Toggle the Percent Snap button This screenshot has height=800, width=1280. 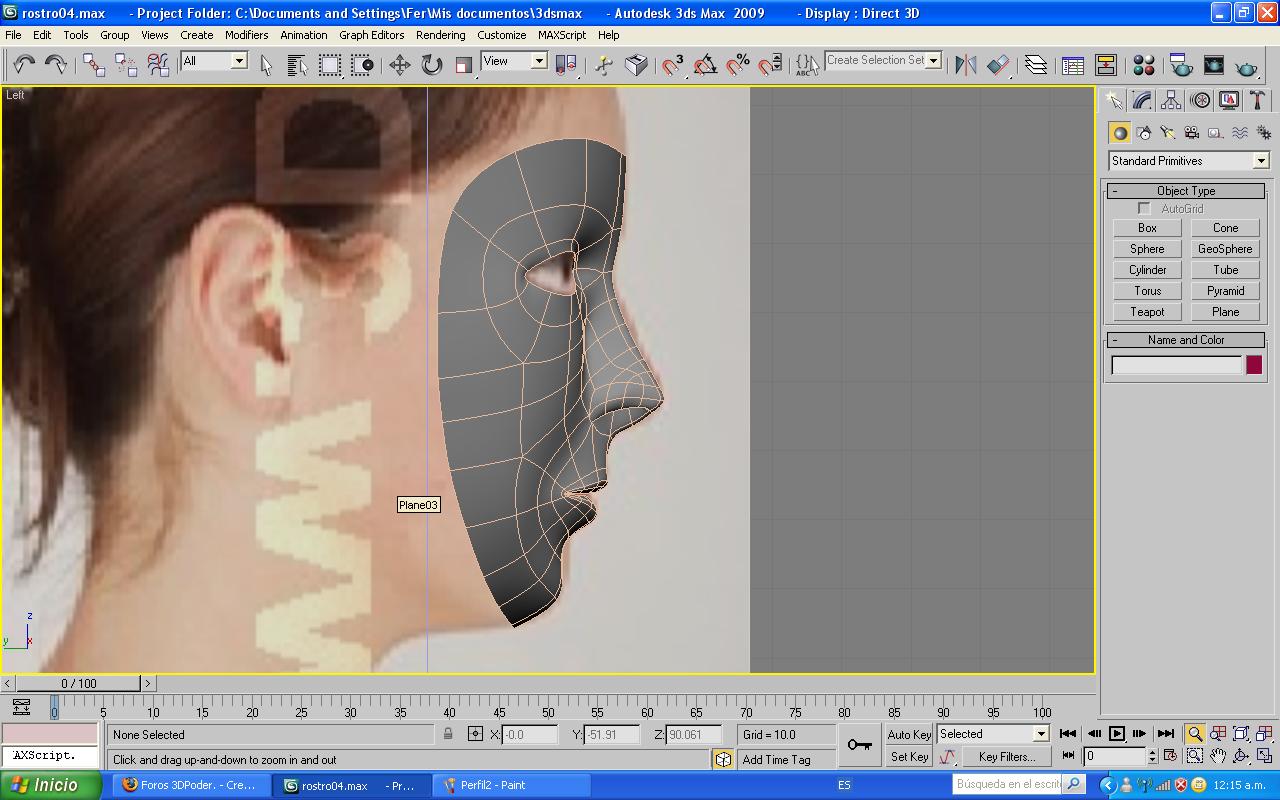tap(737, 65)
